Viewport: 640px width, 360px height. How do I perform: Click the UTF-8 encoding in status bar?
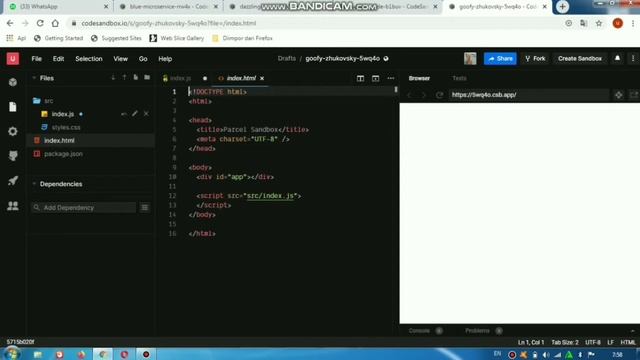[x=593, y=342]
